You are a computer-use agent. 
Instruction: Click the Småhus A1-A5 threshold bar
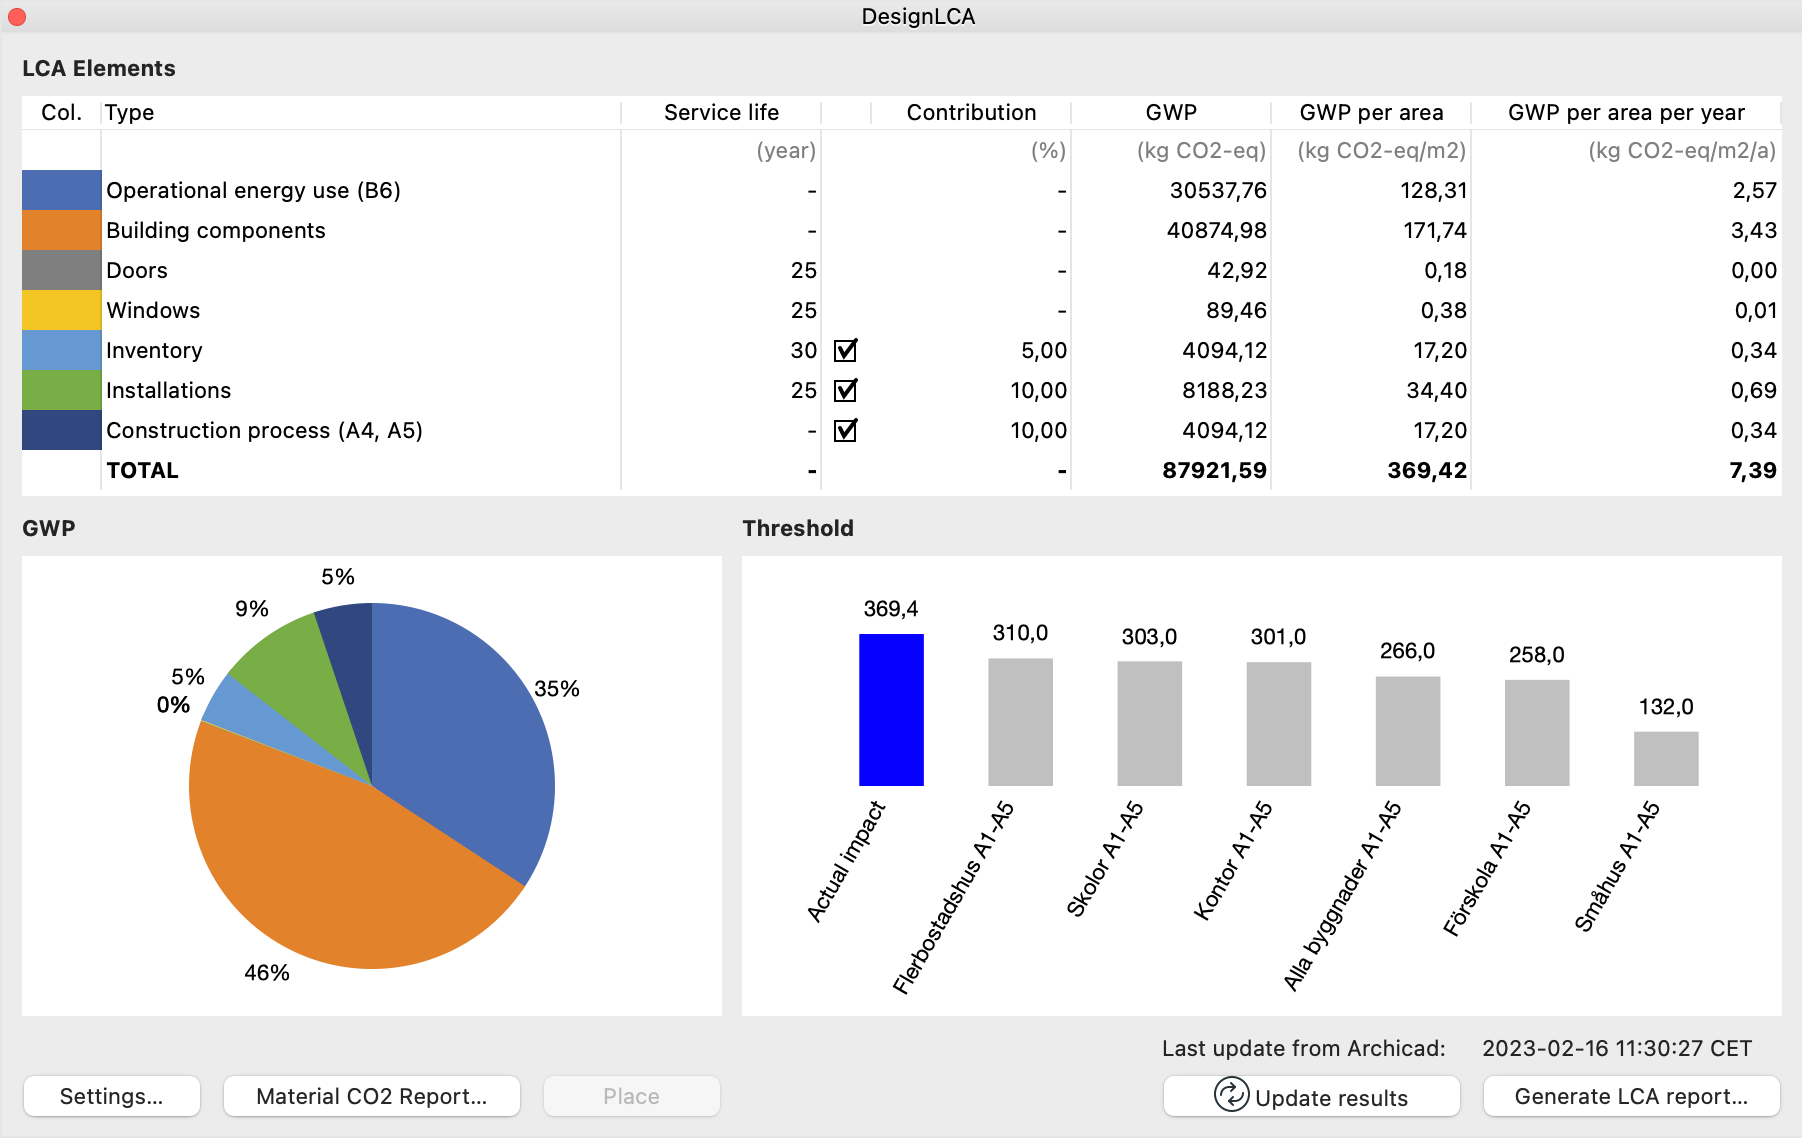click(x=1666, y=758)
